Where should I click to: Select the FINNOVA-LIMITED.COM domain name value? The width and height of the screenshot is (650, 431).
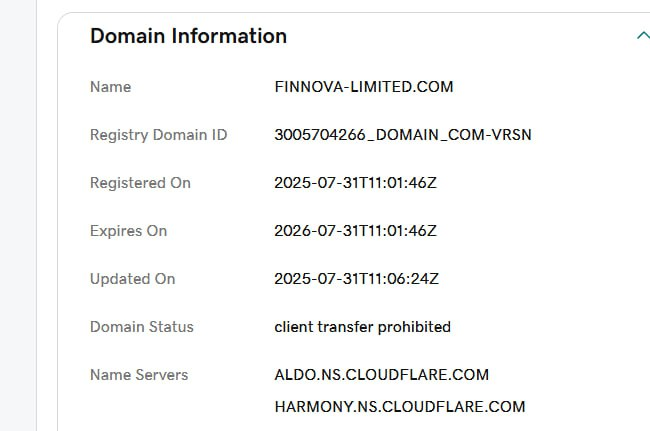pos(363,87)
